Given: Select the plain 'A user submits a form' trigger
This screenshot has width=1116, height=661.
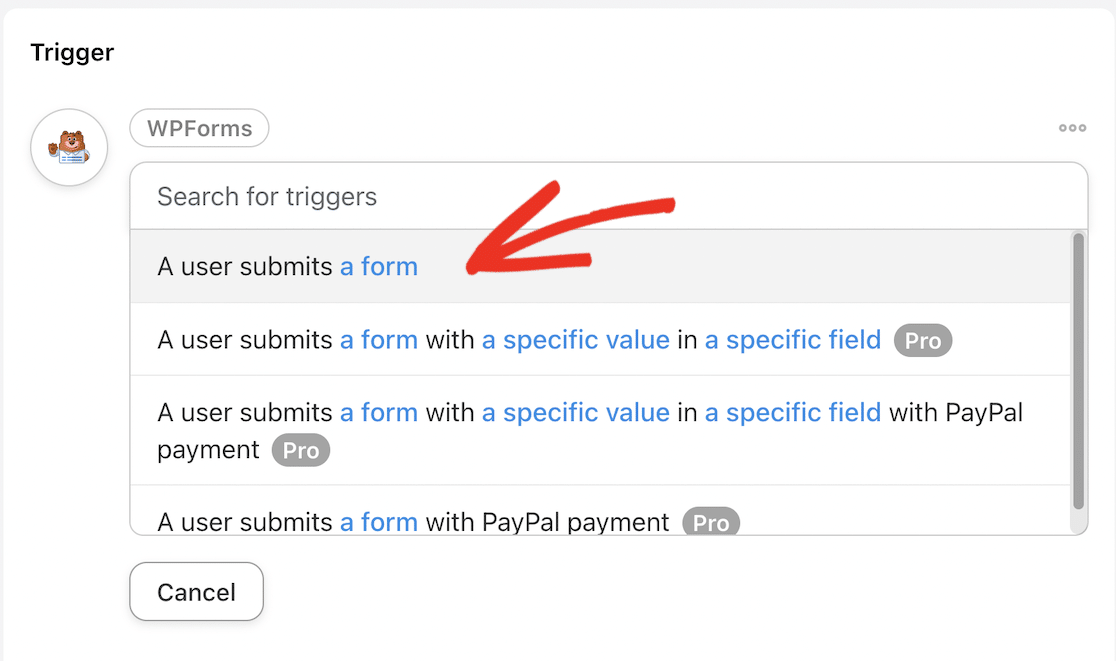Looking at the screenshot, I should [x=245, y=267].
